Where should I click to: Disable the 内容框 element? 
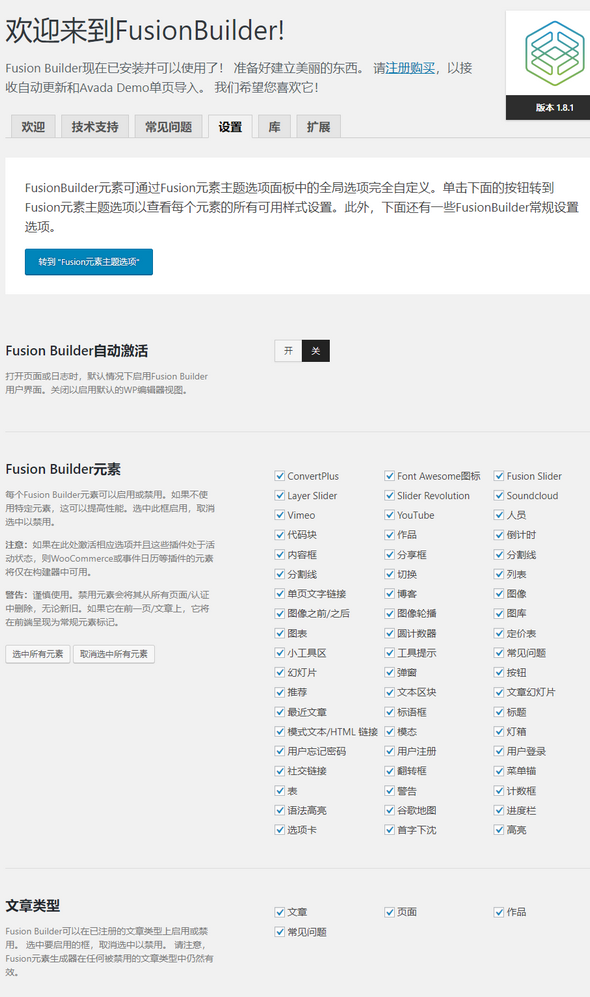pyautogui.click(x=280, y=554)
